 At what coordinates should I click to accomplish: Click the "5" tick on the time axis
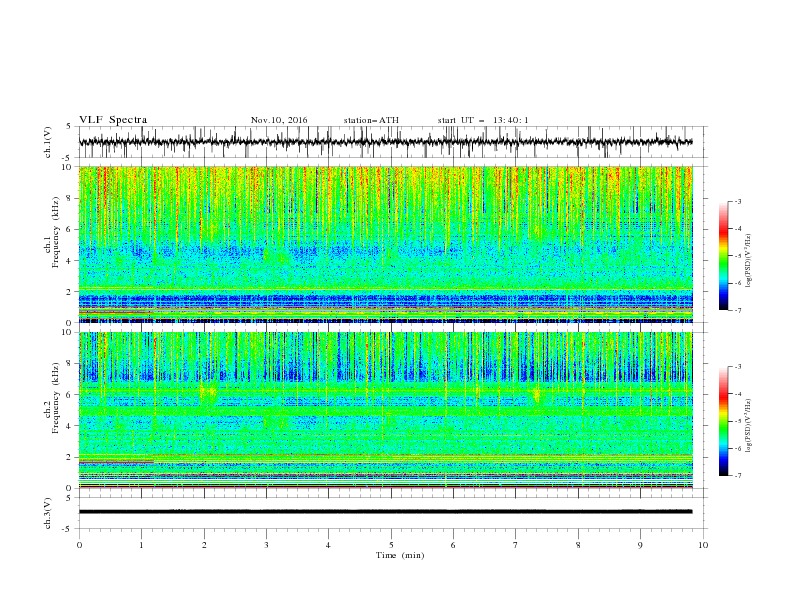pyautogui.click(x=391, y=545)
